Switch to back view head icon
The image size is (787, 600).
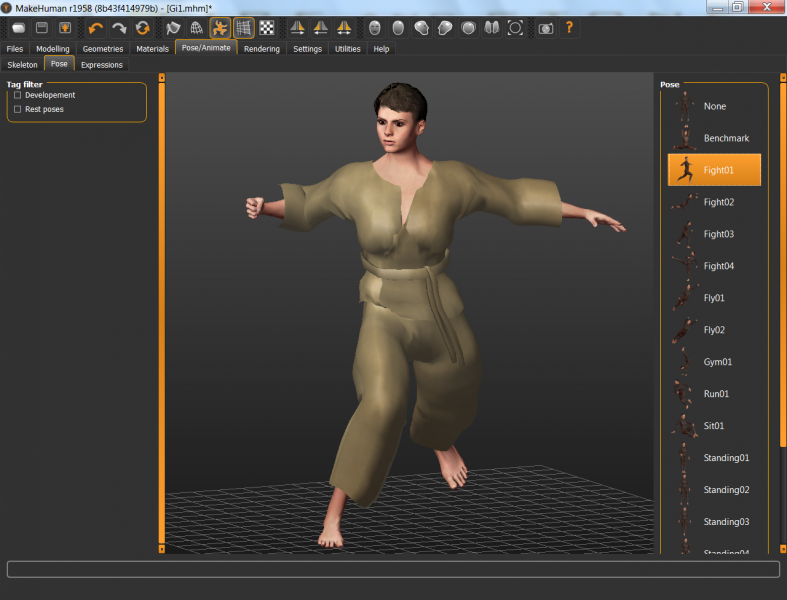point(398,28)
